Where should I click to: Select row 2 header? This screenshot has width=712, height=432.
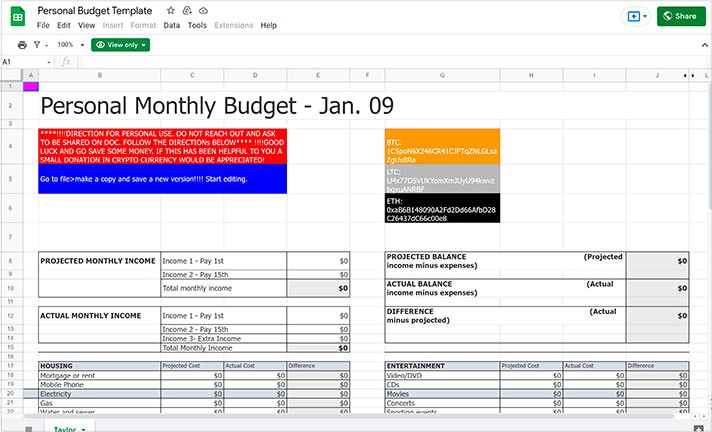pyautogui.click(x=10, y=105)
